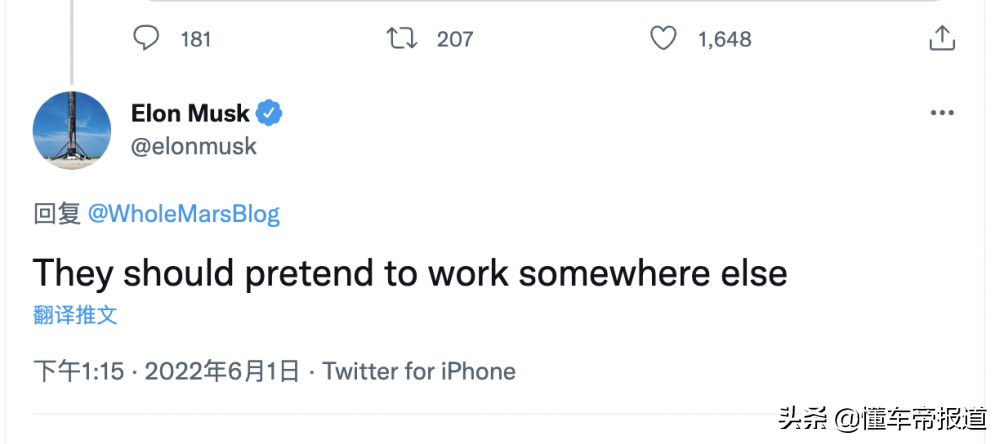Open Elon Musk's rocket profile picture
Image resolution: width=1000 pixels, height=444 pixels.
(x=72, y=130)
